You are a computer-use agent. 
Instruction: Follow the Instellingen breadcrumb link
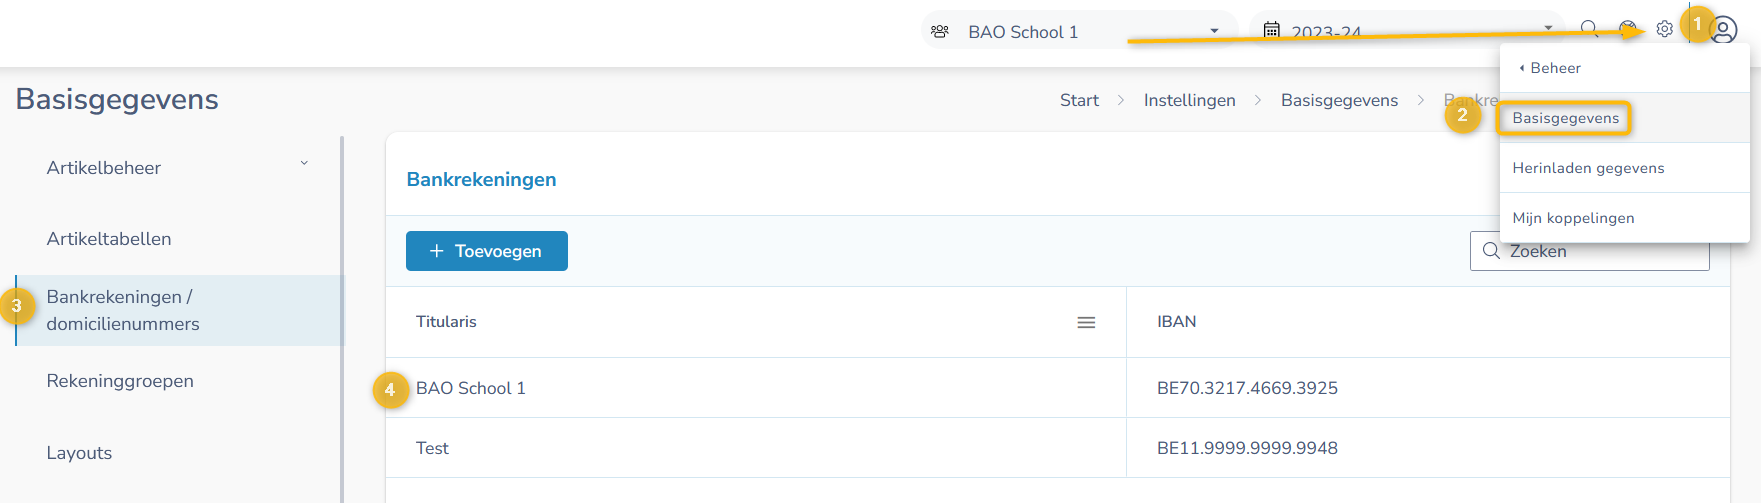click(1189, 100)
